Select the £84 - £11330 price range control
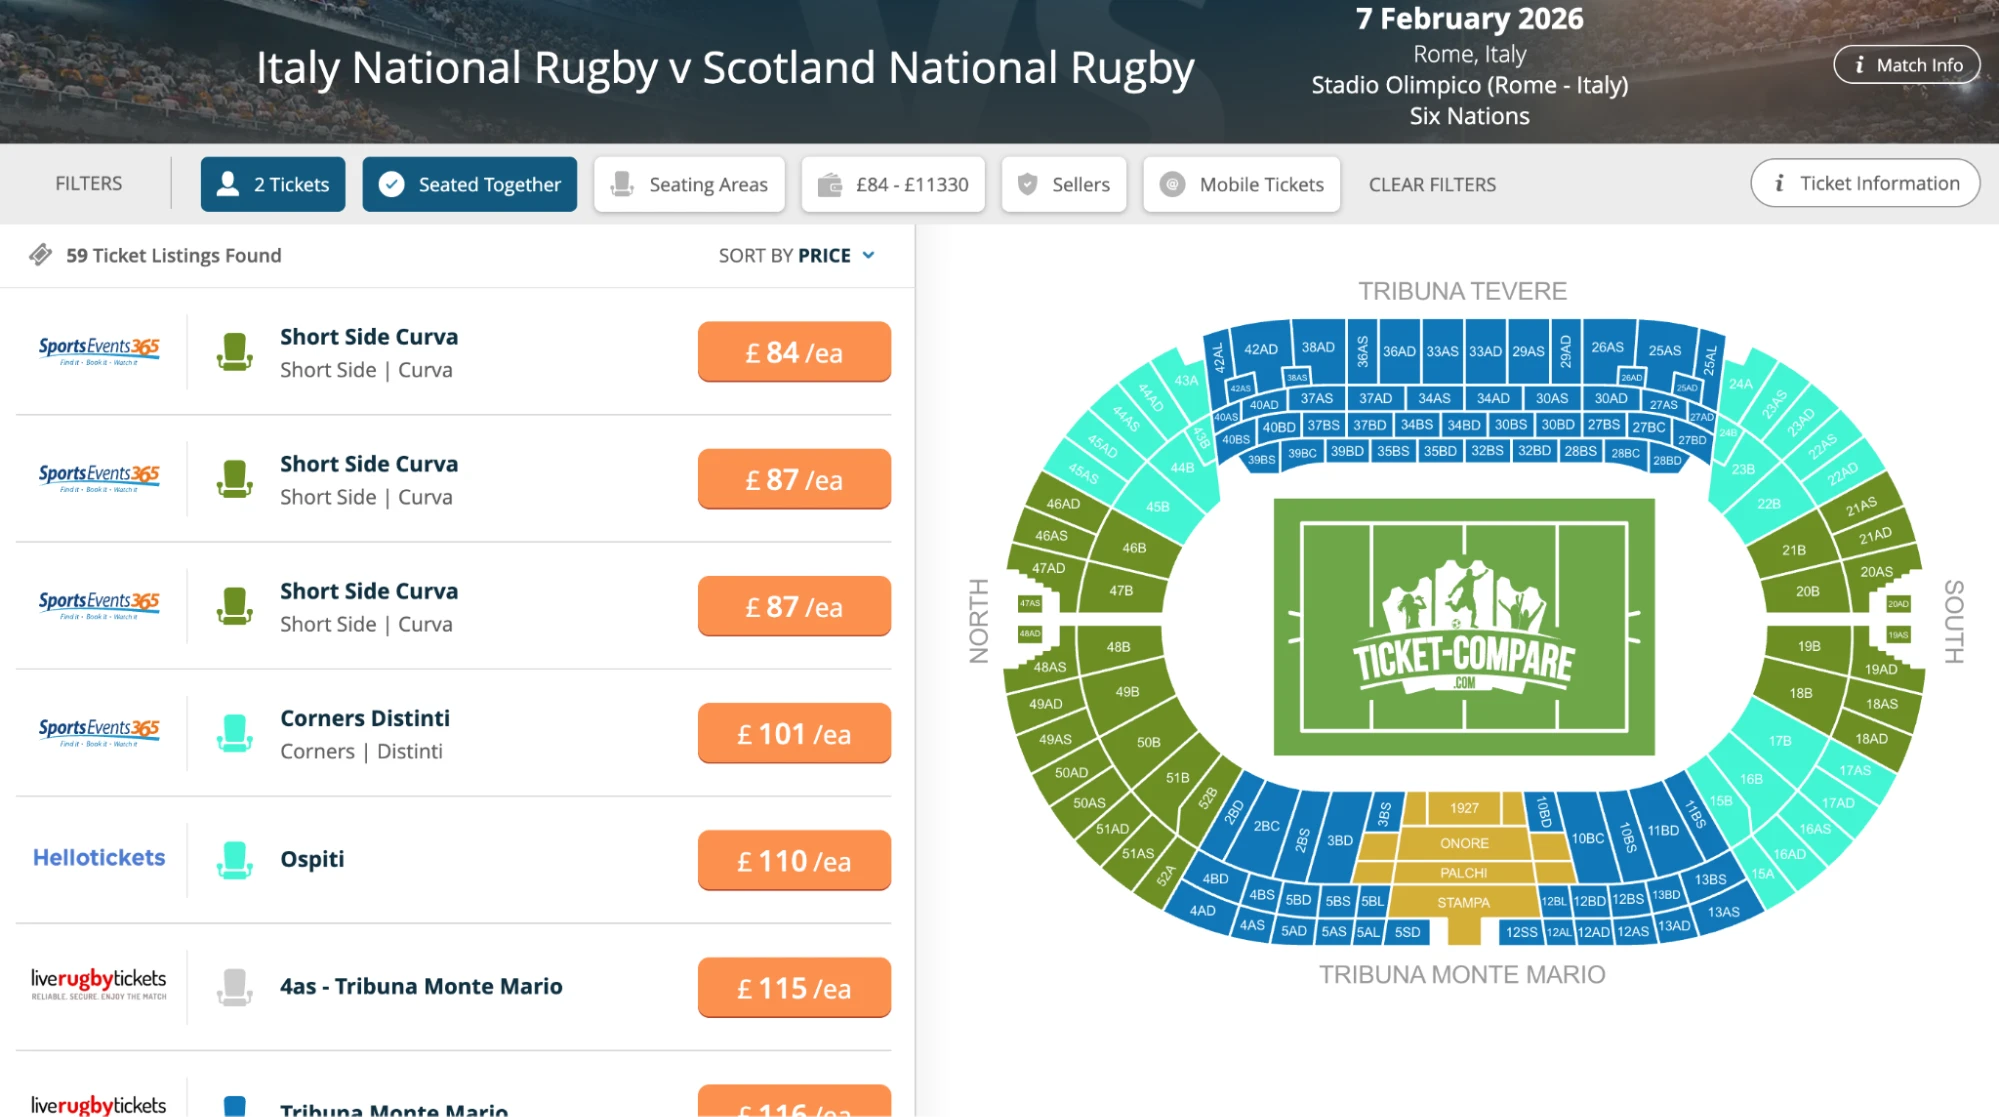Viewport: 1999px width, 1117px height. click(x=893, y=183)
